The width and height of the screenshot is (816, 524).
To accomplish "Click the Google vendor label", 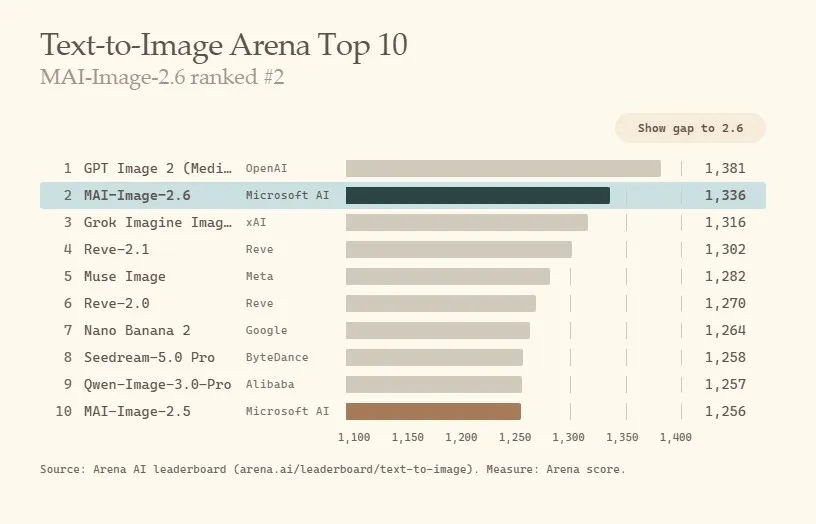I will coord(266,330).
